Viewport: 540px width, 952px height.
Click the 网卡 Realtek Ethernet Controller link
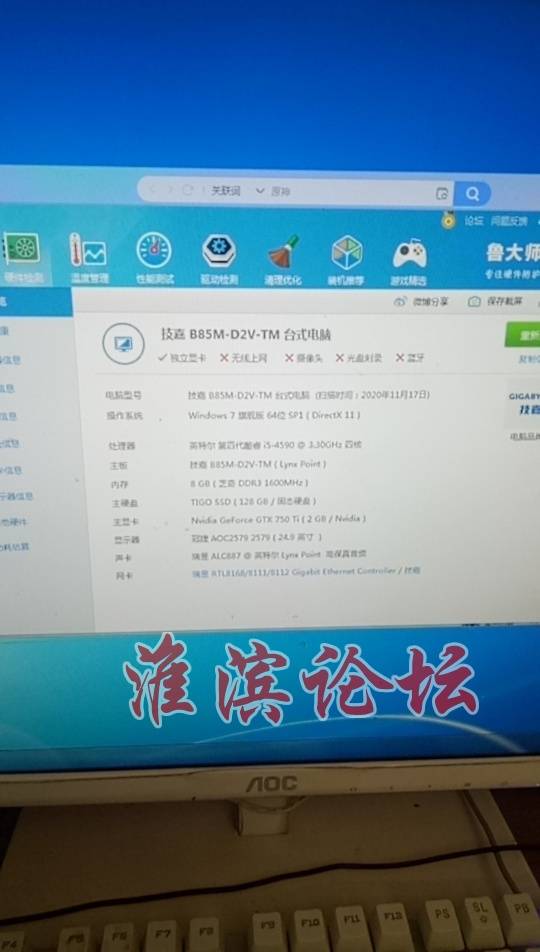306,572
